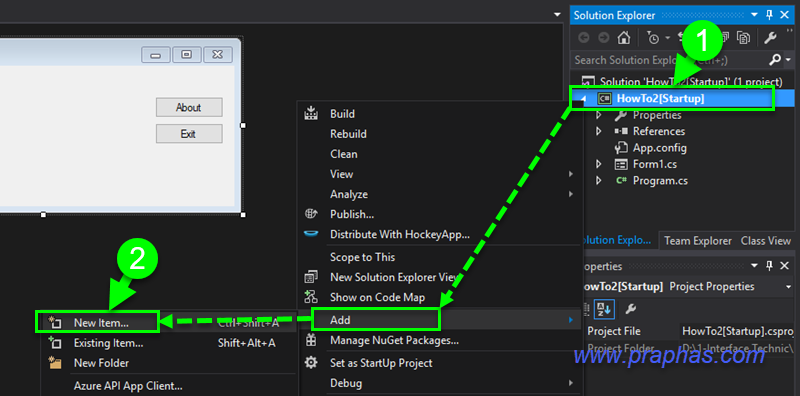
Task: Expand the References tree node
Action: pos(599,131)
